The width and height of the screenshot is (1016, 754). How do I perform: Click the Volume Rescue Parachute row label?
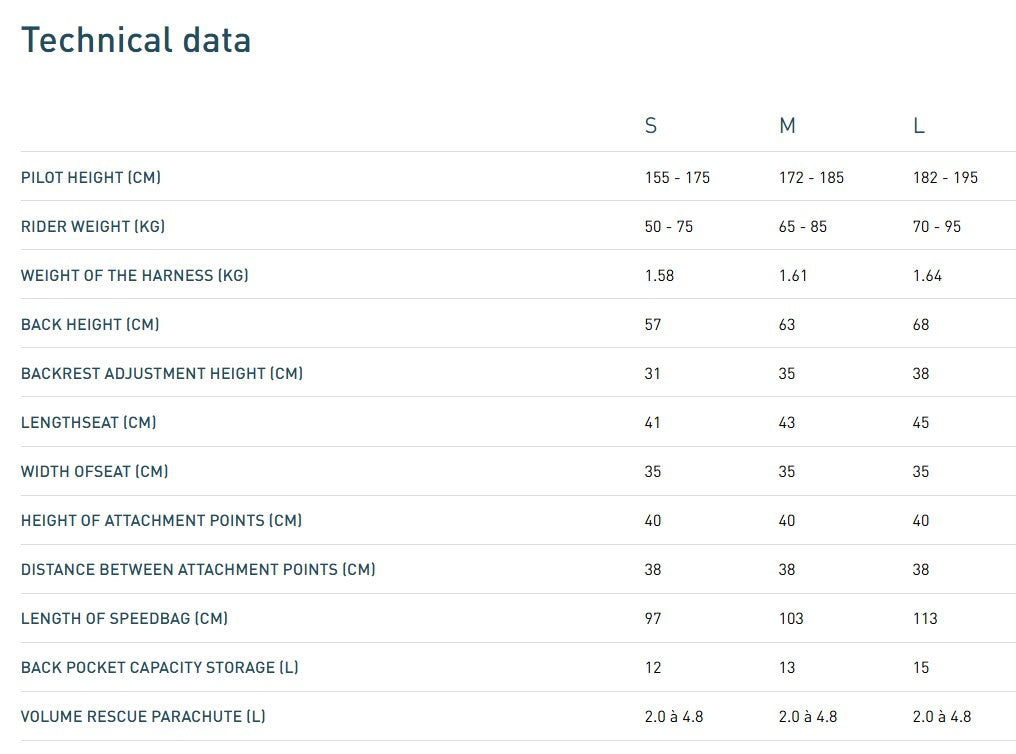143,716
